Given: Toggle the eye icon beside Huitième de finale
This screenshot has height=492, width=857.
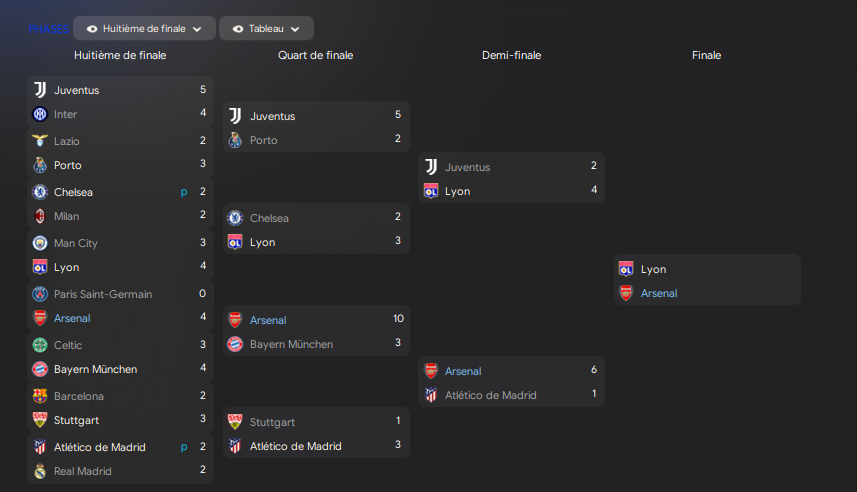Looking at the screenshot, I should click(92, 29).
